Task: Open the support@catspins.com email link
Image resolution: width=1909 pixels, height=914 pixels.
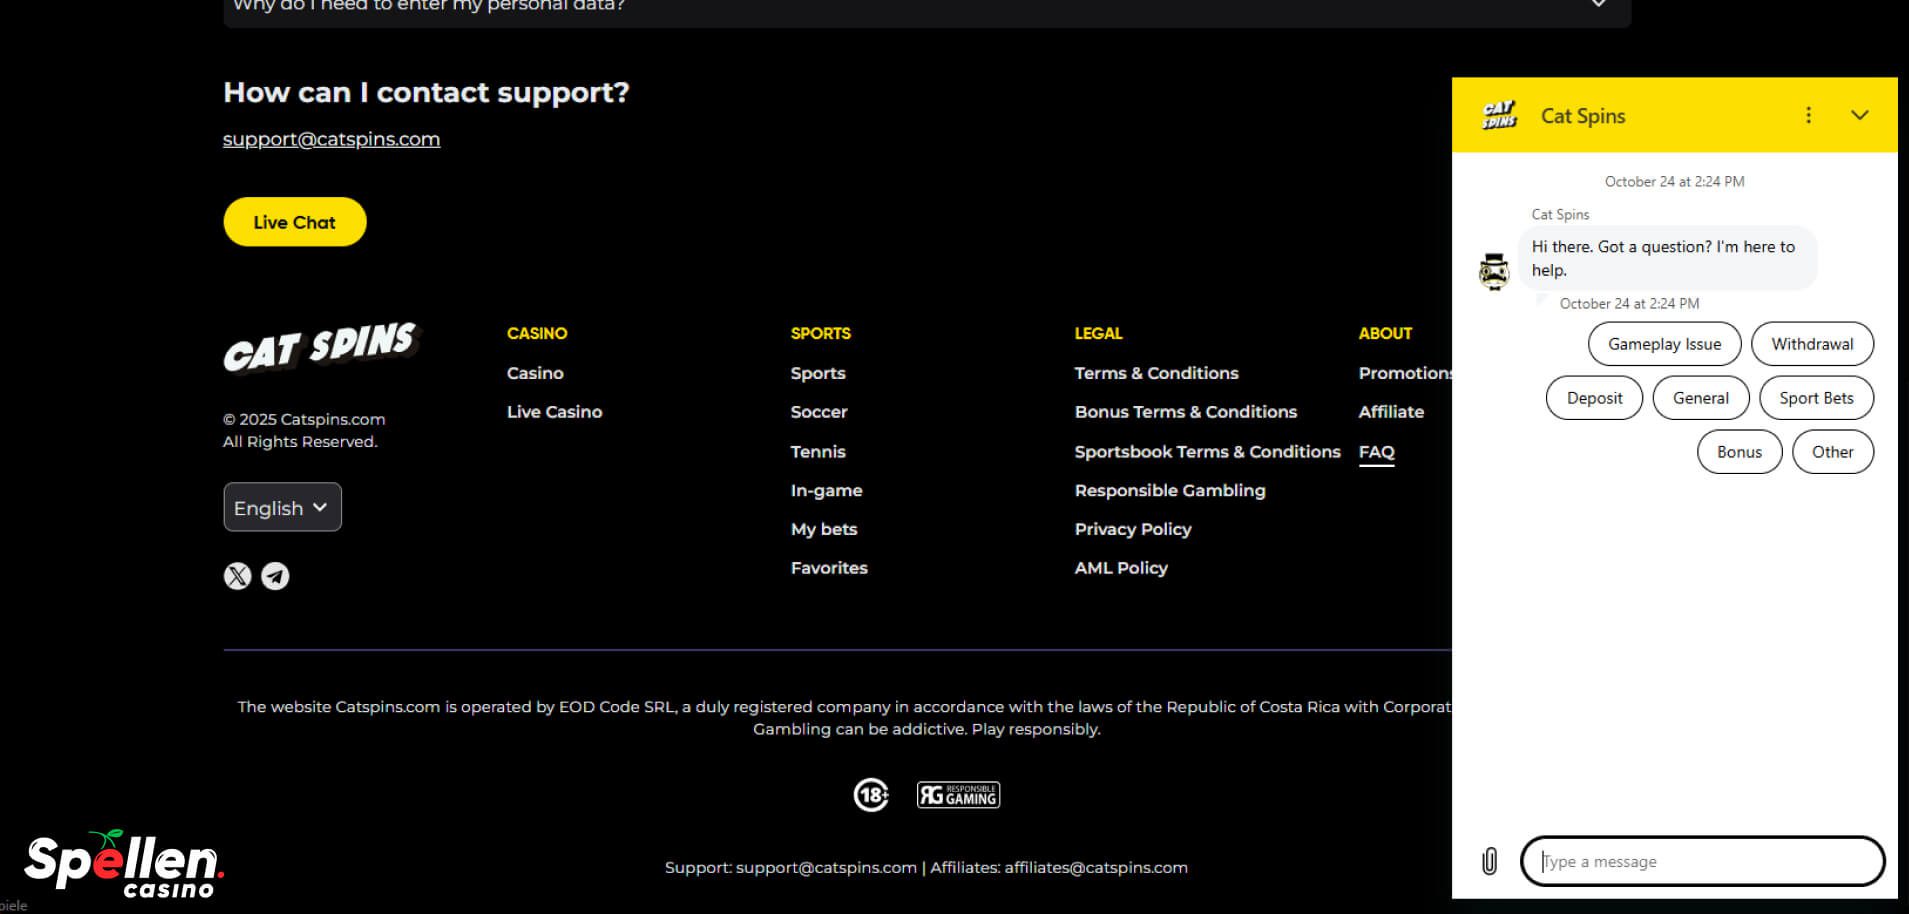Action: pos(331,139)
